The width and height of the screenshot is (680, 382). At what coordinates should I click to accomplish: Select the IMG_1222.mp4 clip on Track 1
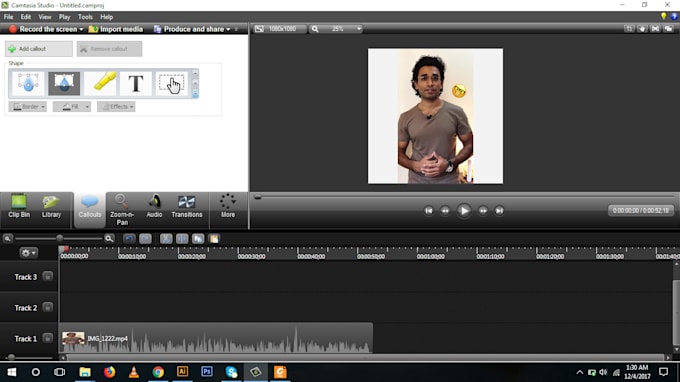tap(216, 338)
